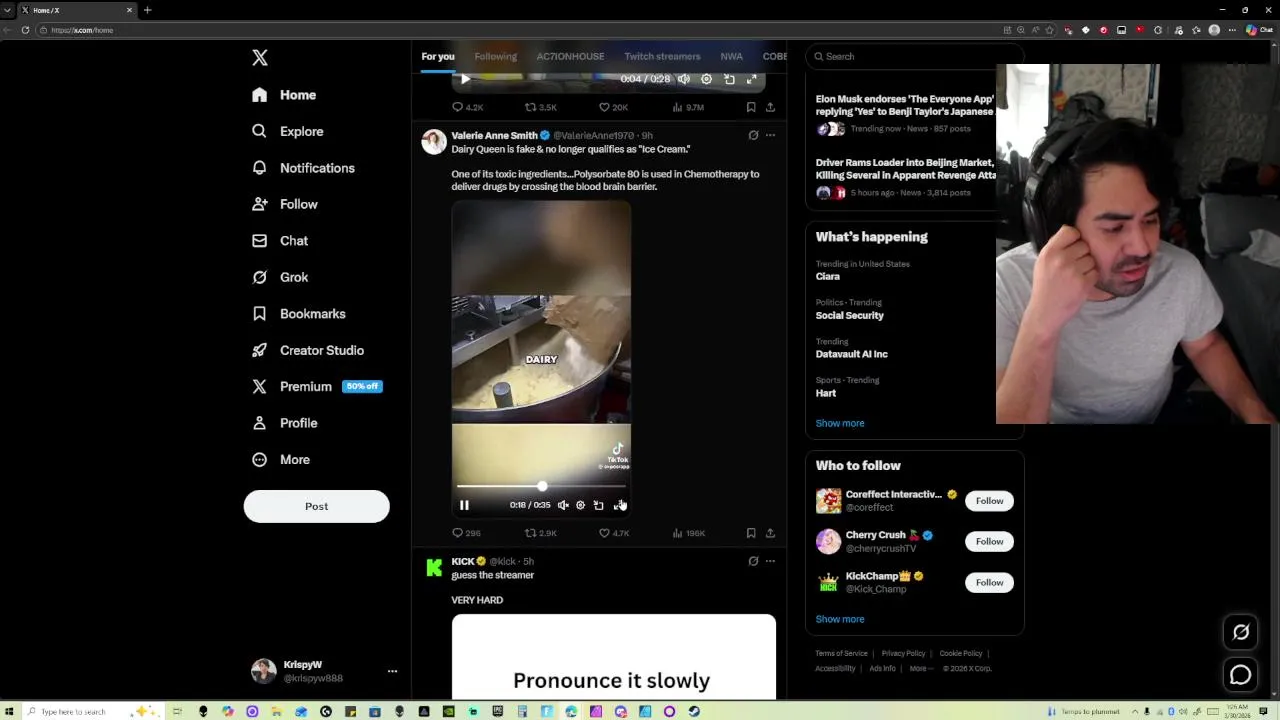Open Notifications page
1280x720 pixels.
pos(303,168)
